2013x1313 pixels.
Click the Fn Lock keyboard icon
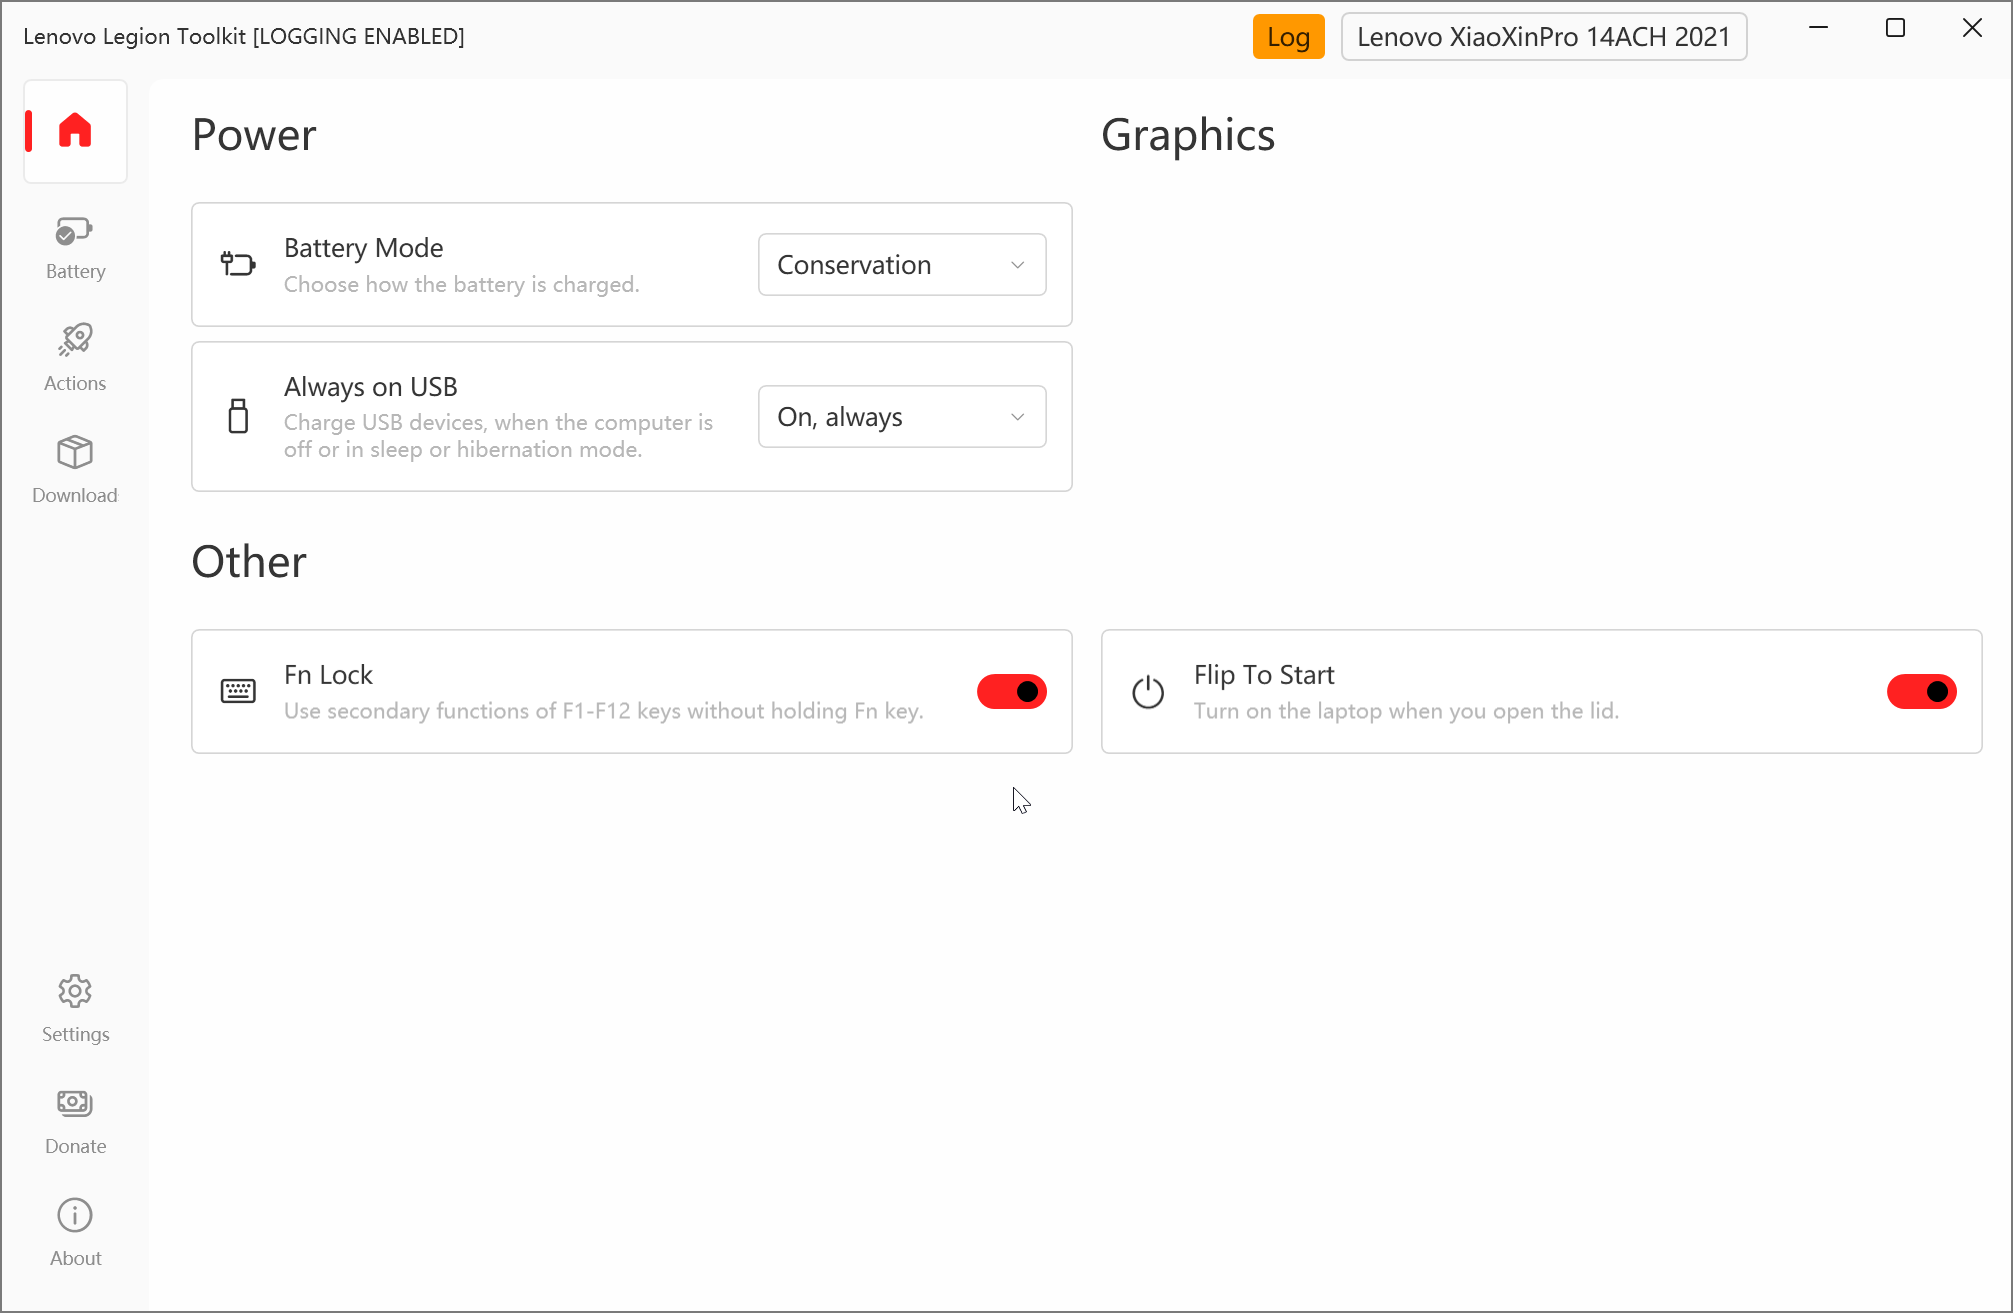coord(238,691)
